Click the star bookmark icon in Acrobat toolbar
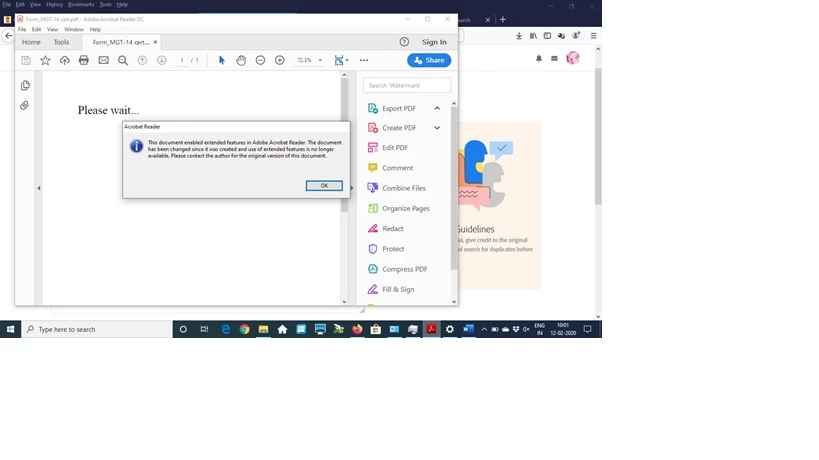The height and width of the screenshot is (460, 819). (45, 61)
